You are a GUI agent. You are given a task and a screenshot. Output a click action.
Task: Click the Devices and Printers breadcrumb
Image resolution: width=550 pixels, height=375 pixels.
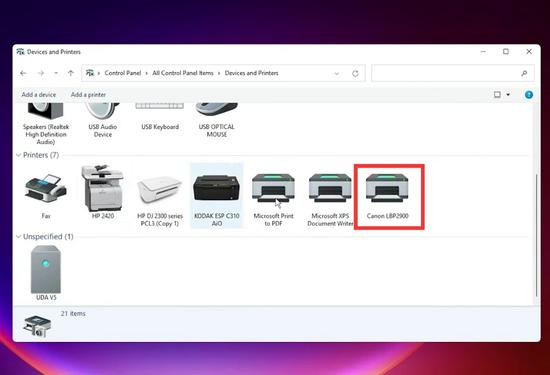(251, 73)
